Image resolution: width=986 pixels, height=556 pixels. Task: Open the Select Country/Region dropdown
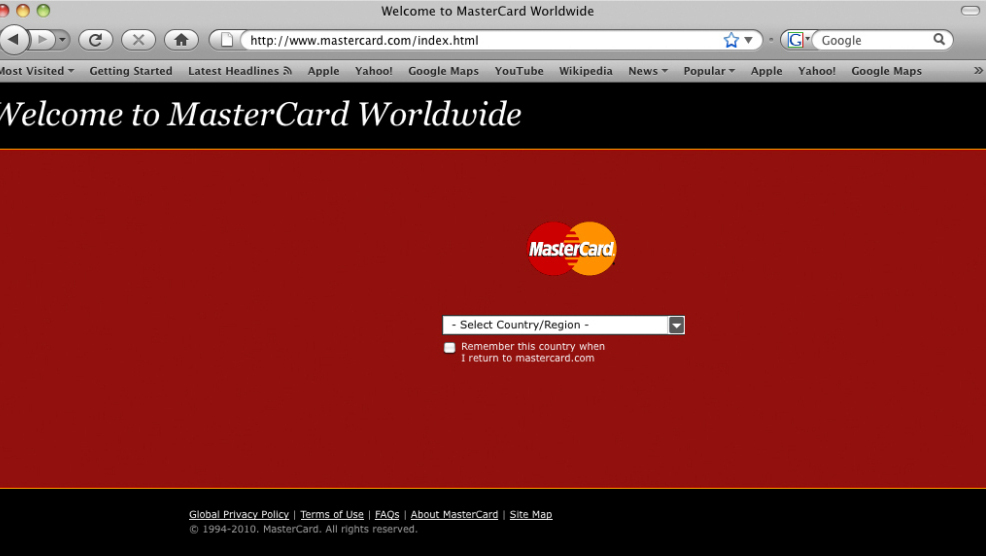563,325
